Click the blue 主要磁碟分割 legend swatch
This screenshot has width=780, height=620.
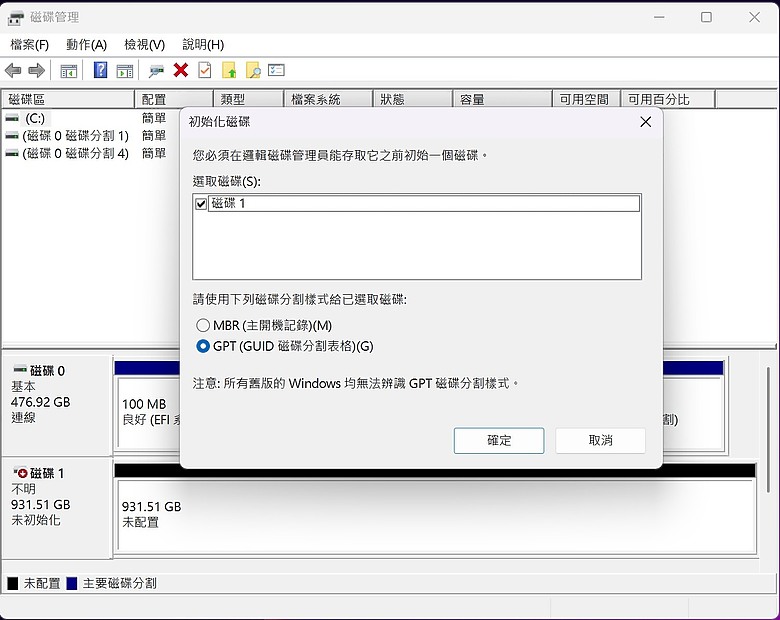72,584
